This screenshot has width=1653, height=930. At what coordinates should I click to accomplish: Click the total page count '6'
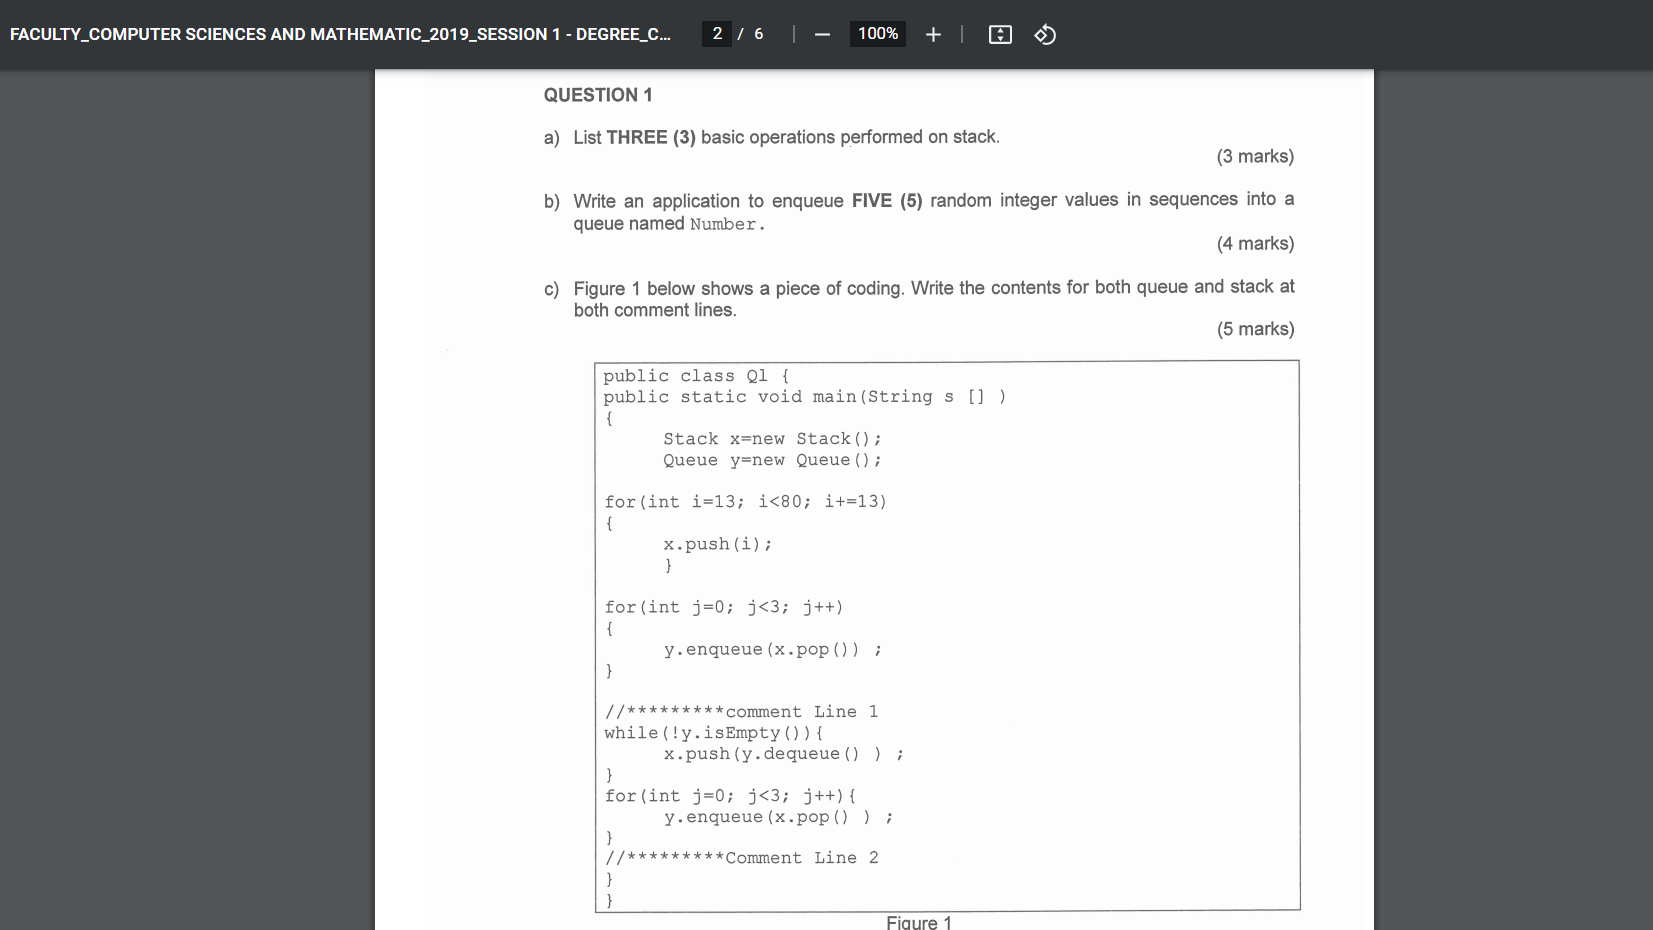(758, 34)
